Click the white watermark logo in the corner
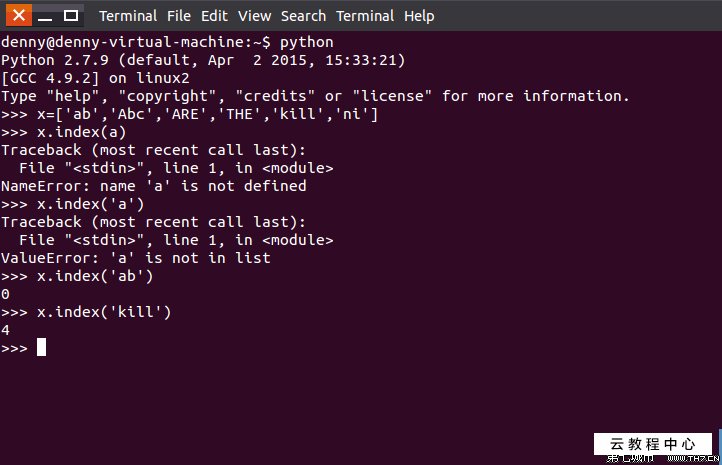 pos(653,444)
